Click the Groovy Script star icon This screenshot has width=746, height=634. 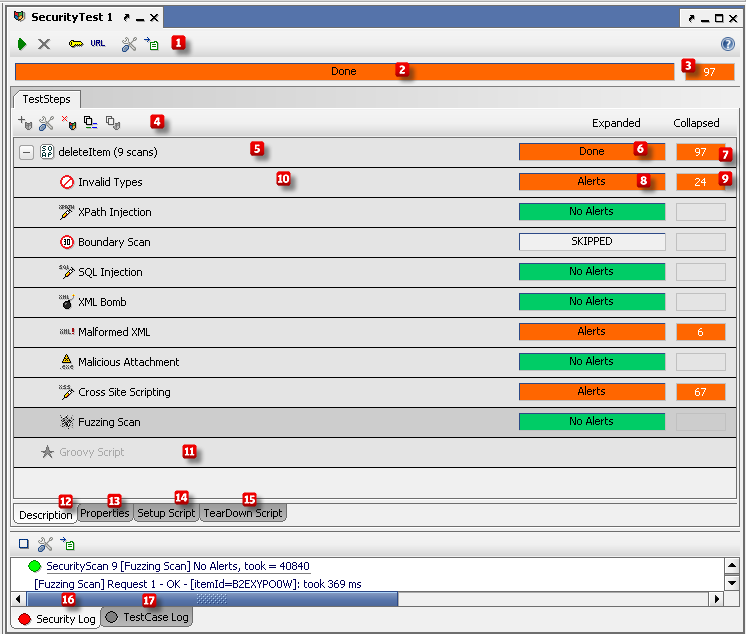47,451
